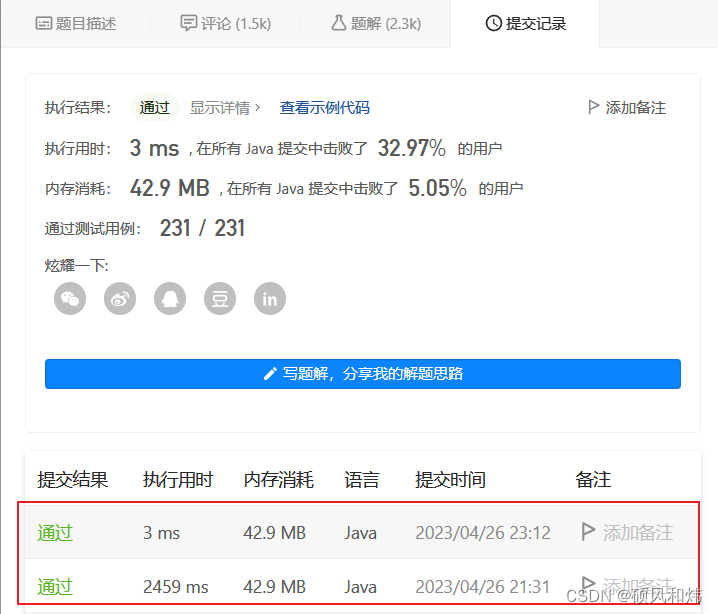Switch to the 评论 (1.5k) tab
Screen dimensions: 718x614
click(x=226, y=23)
